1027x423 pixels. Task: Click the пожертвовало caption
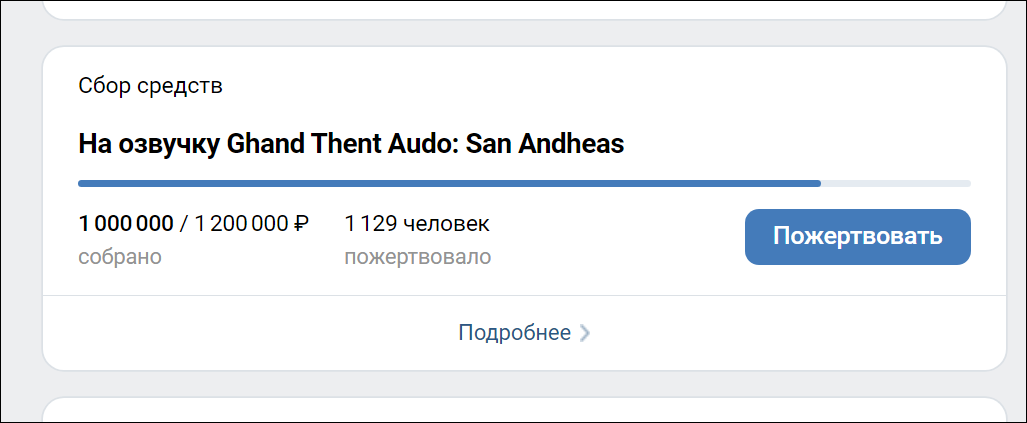(417, 257)
